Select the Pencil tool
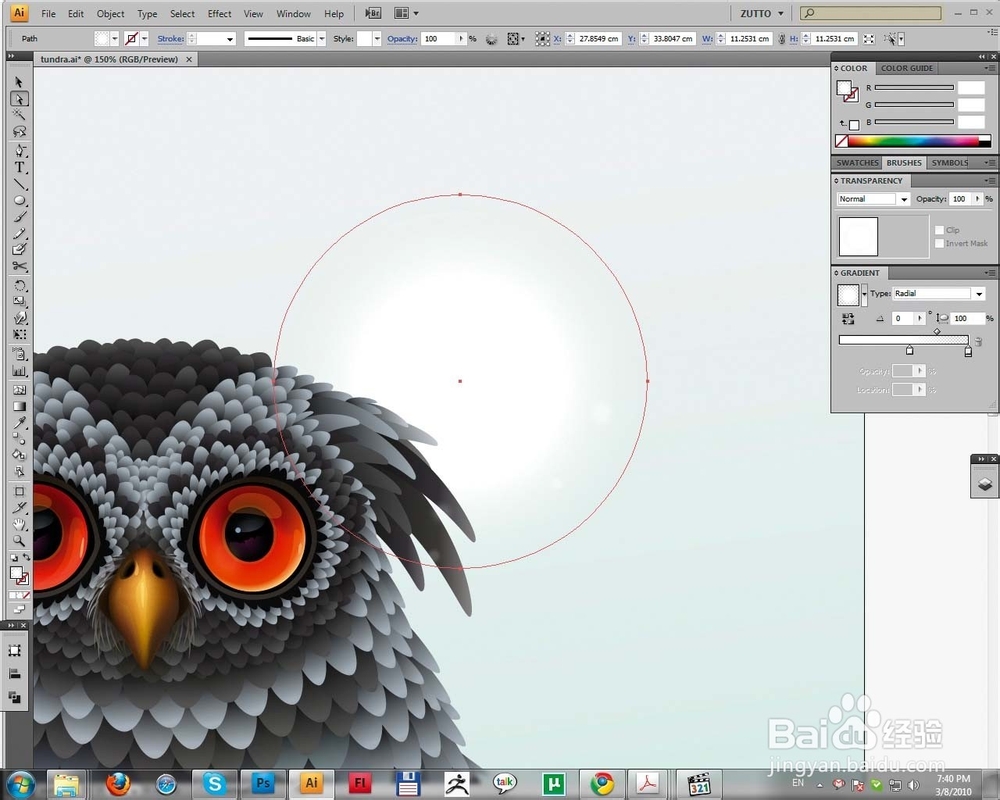Image resolution: width=1000 pixels, height=800 pixels. point(19,233)
